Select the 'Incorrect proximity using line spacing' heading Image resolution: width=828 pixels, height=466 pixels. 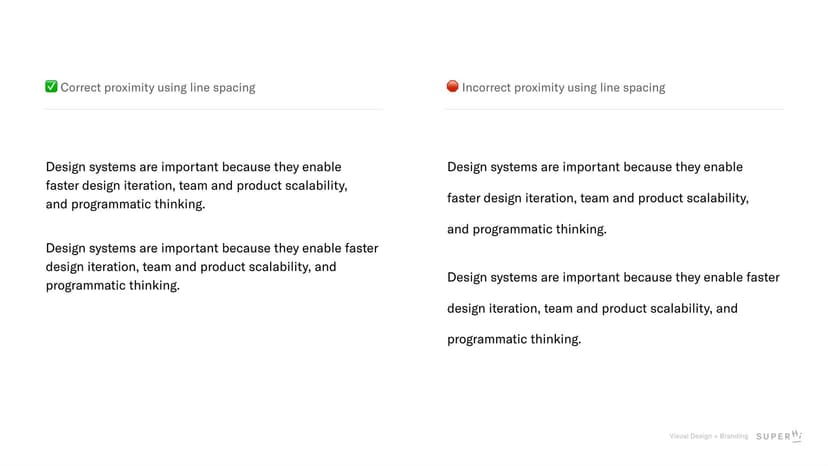(563, 88)
